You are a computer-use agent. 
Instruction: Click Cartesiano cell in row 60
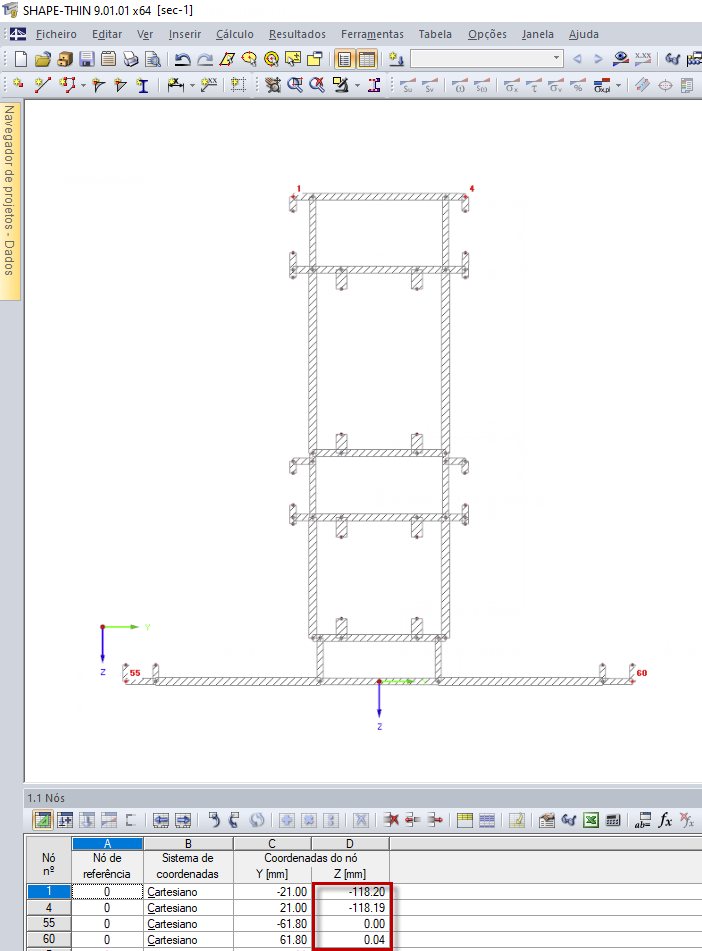click(x=188, y=939)
